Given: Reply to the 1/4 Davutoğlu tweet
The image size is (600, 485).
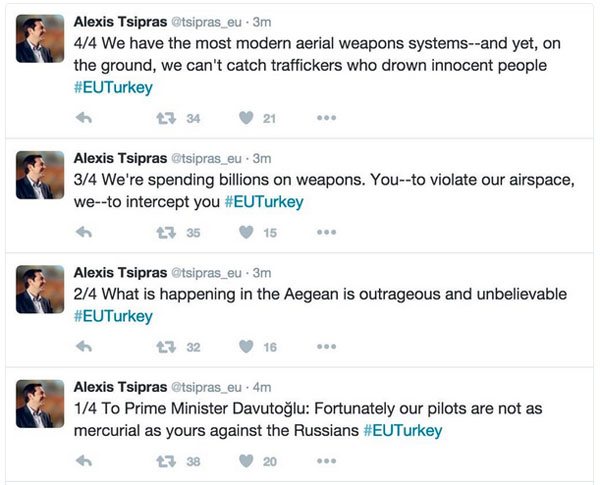Looking at the screenshot, I should point(84,461).
